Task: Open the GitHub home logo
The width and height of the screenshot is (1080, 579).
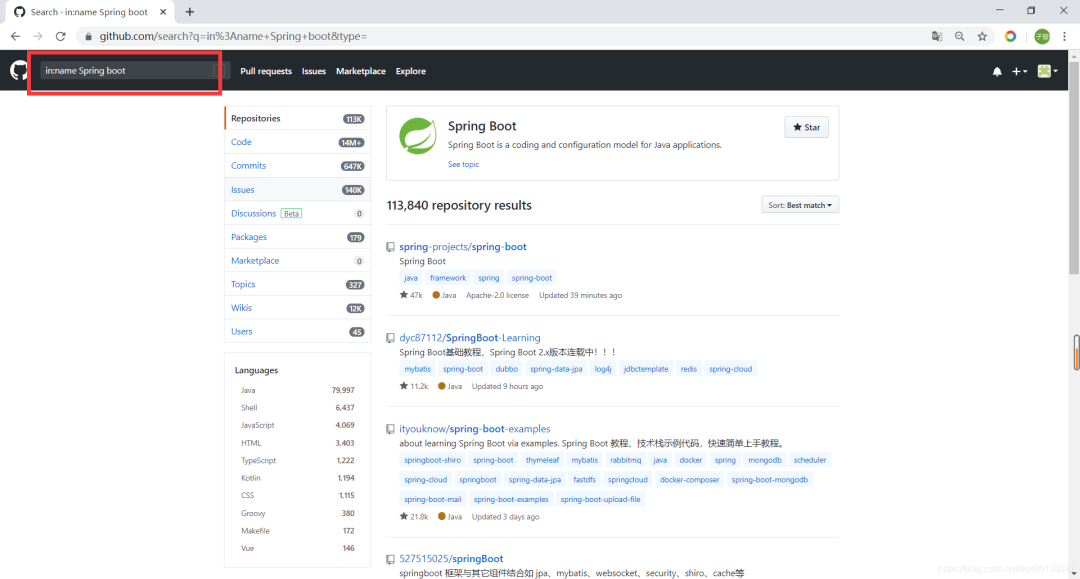Action: point(19,70)
